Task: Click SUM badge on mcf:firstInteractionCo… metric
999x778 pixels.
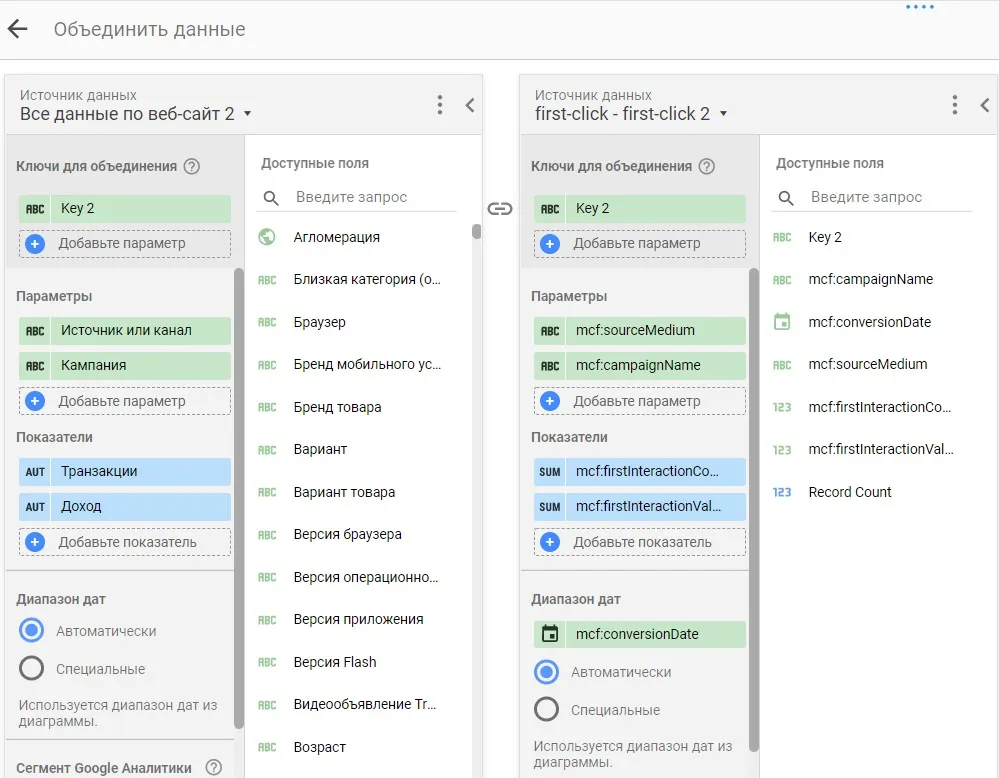Action: point(550,472)
